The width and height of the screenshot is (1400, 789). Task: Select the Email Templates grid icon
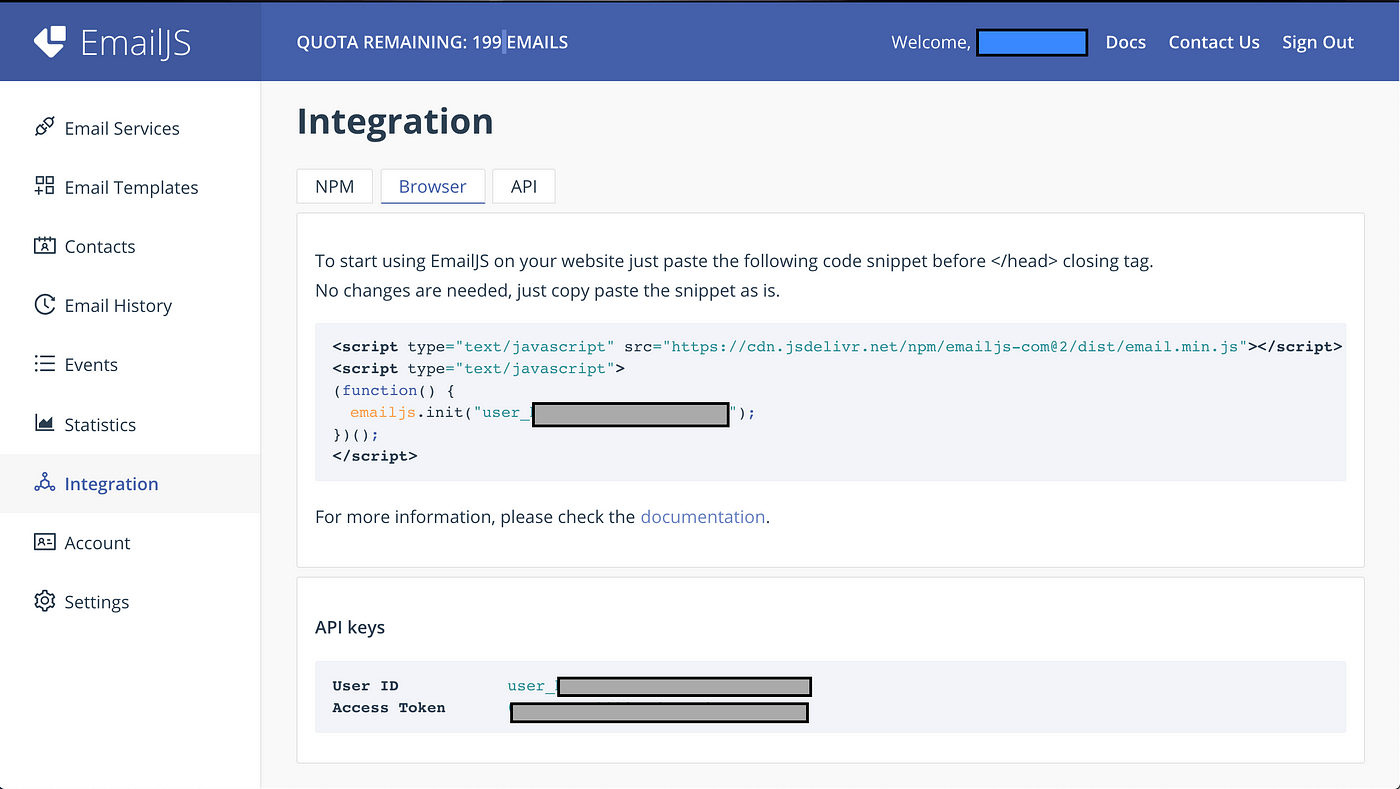coord(44,186)
